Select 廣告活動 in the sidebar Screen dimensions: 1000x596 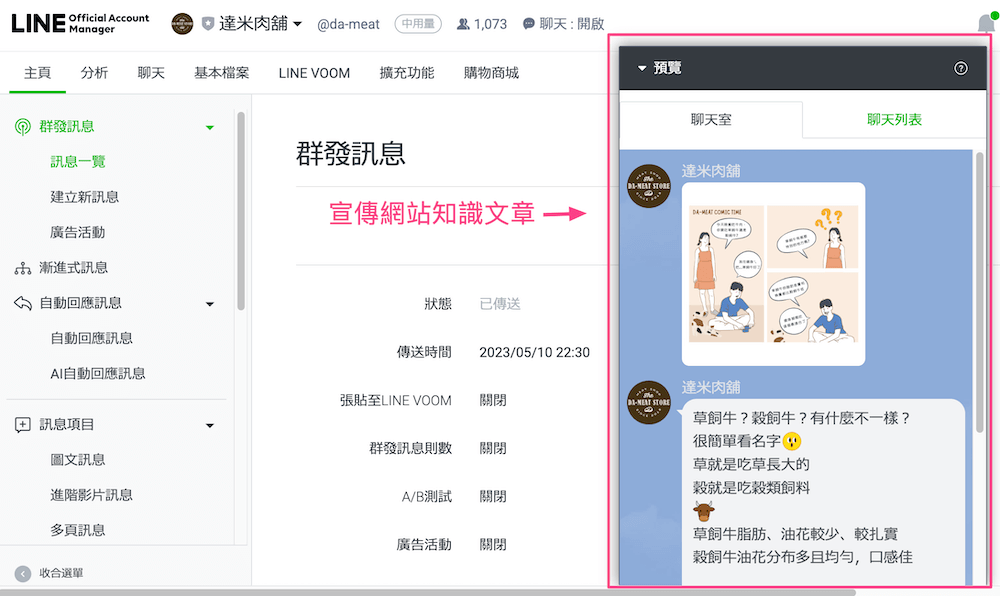click(77, 232)
